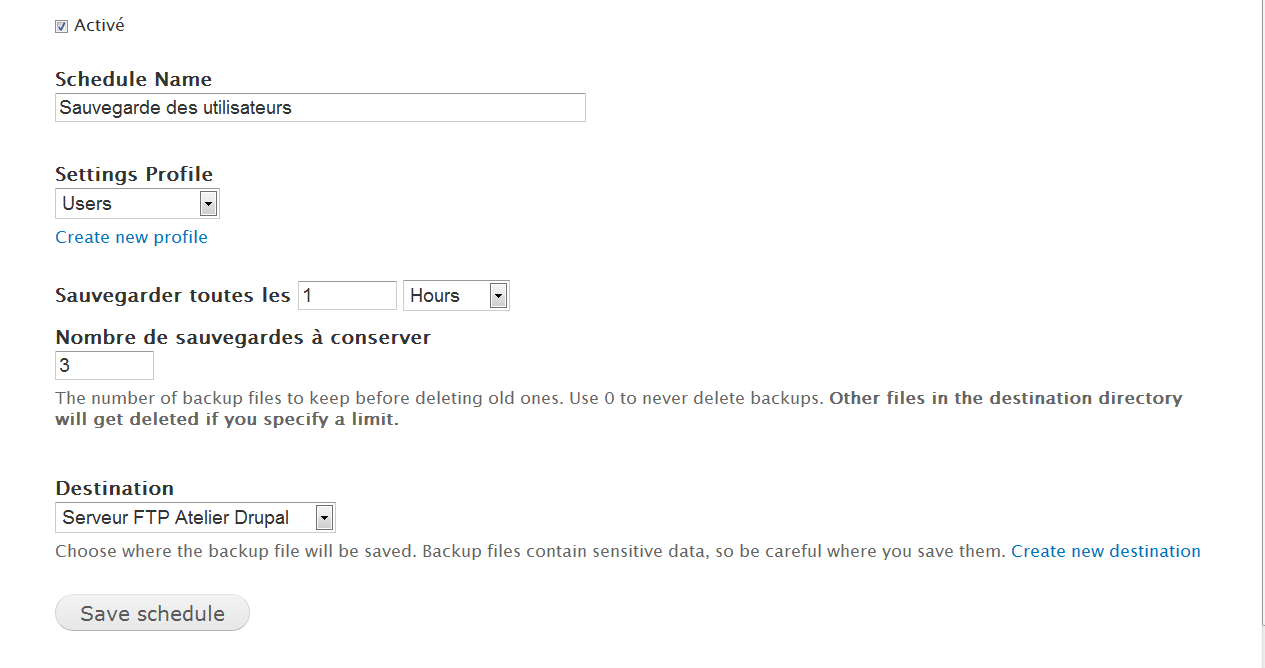Click the bold warning about deleted files
This screenshot has height=668, width=1265.
point(1005,398)
